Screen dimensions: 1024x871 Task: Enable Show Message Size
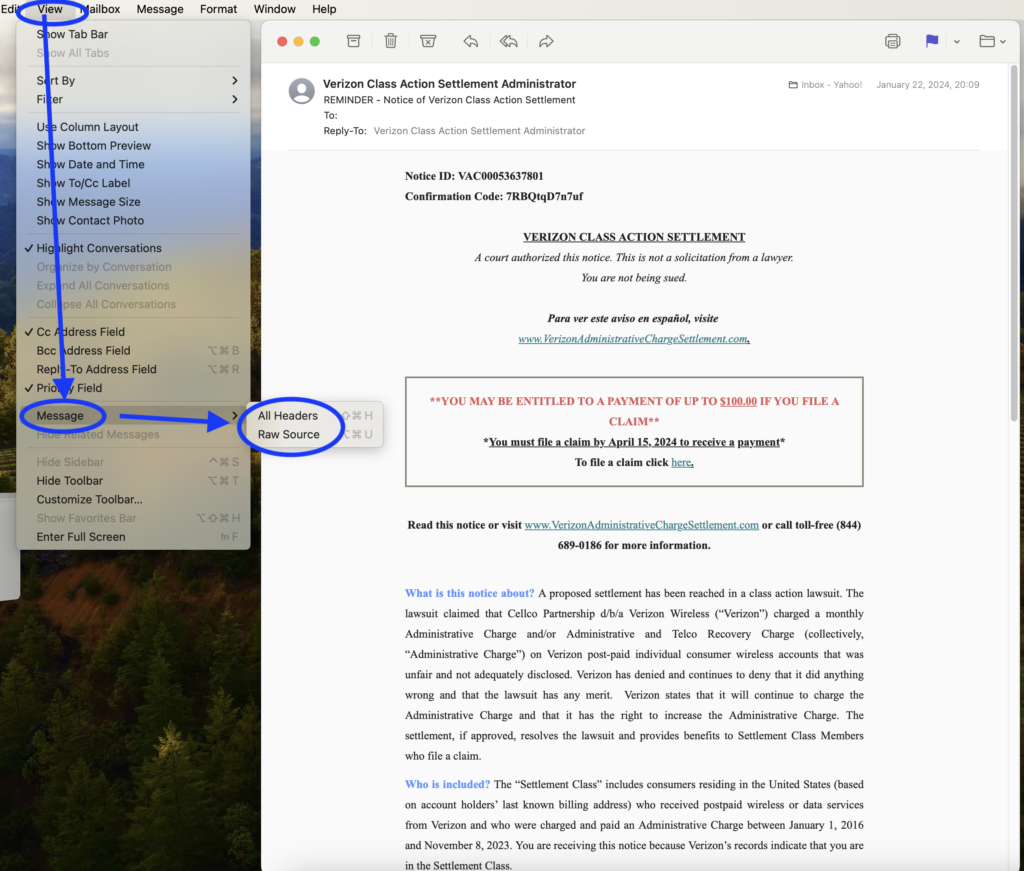(x=133, y=202)
